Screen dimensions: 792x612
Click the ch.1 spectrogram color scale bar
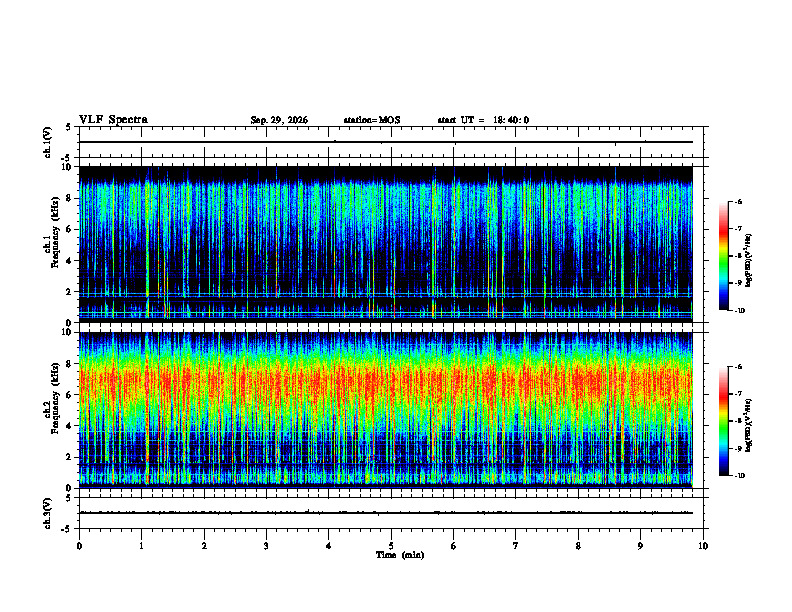tap(723, 256)
